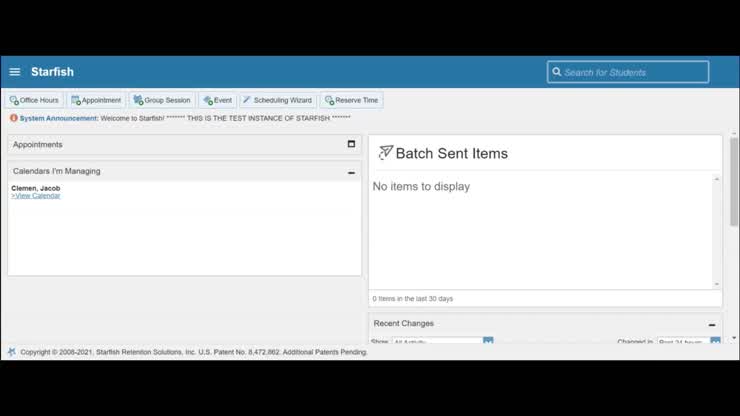
Task: Create a Group Session
Action: point(162,100)
